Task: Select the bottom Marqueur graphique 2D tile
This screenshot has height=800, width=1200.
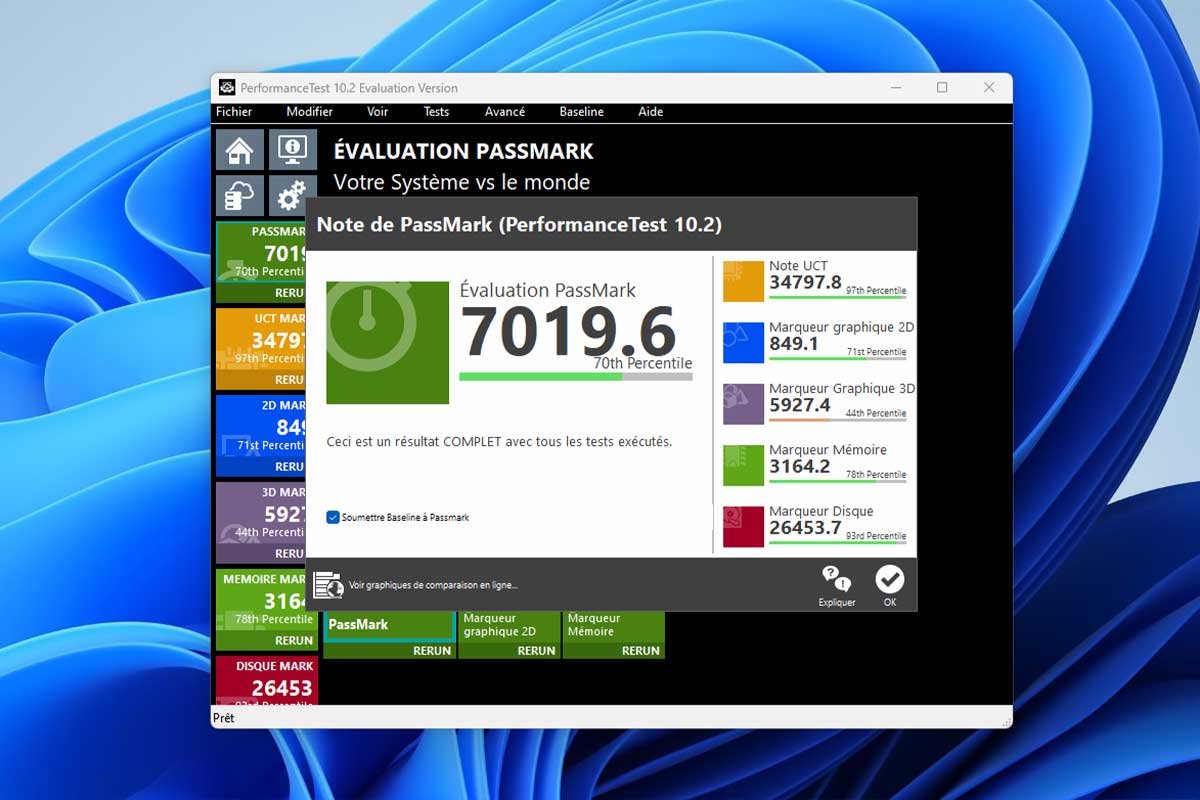Action: coord(509,626)
